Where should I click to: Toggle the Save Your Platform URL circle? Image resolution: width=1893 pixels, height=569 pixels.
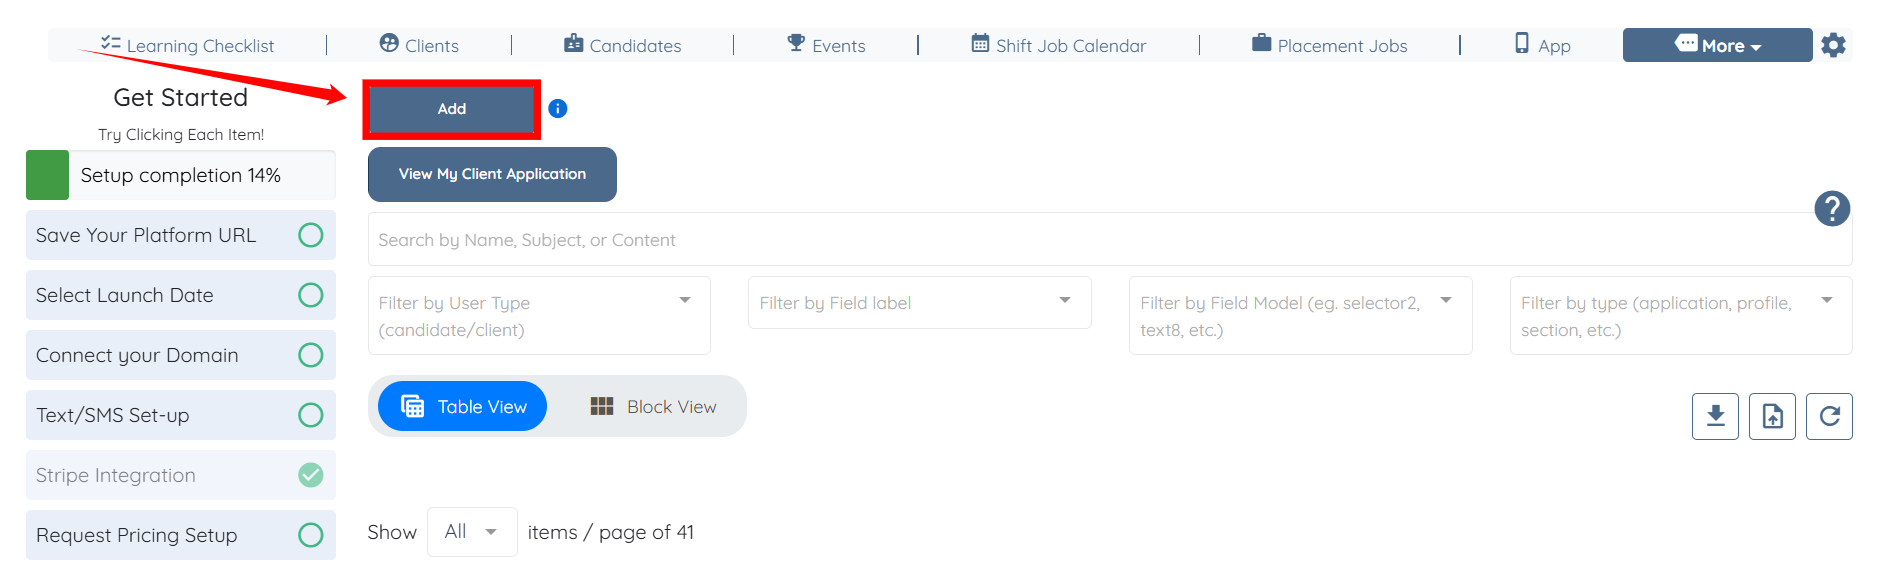tap(311, 235)
